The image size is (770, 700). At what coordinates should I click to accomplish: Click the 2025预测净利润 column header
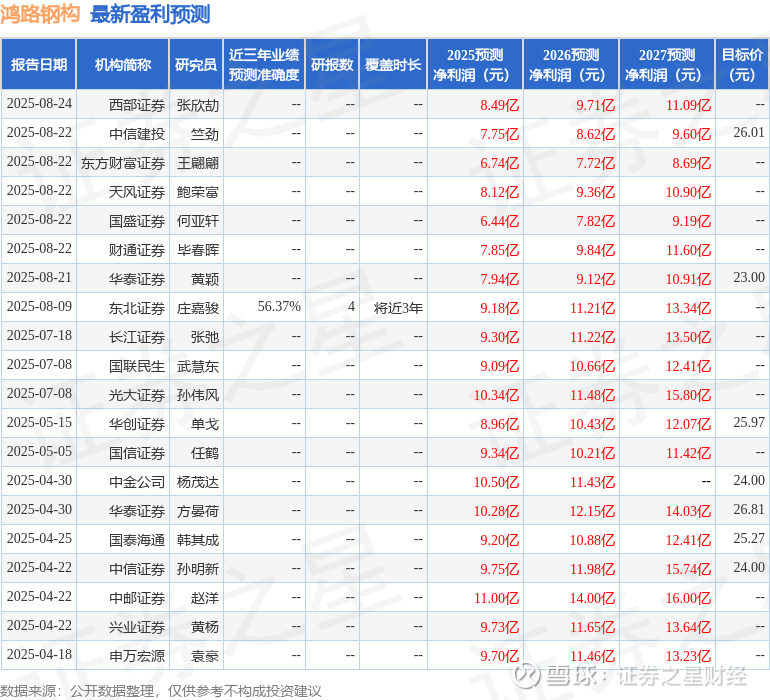[475, 65]
